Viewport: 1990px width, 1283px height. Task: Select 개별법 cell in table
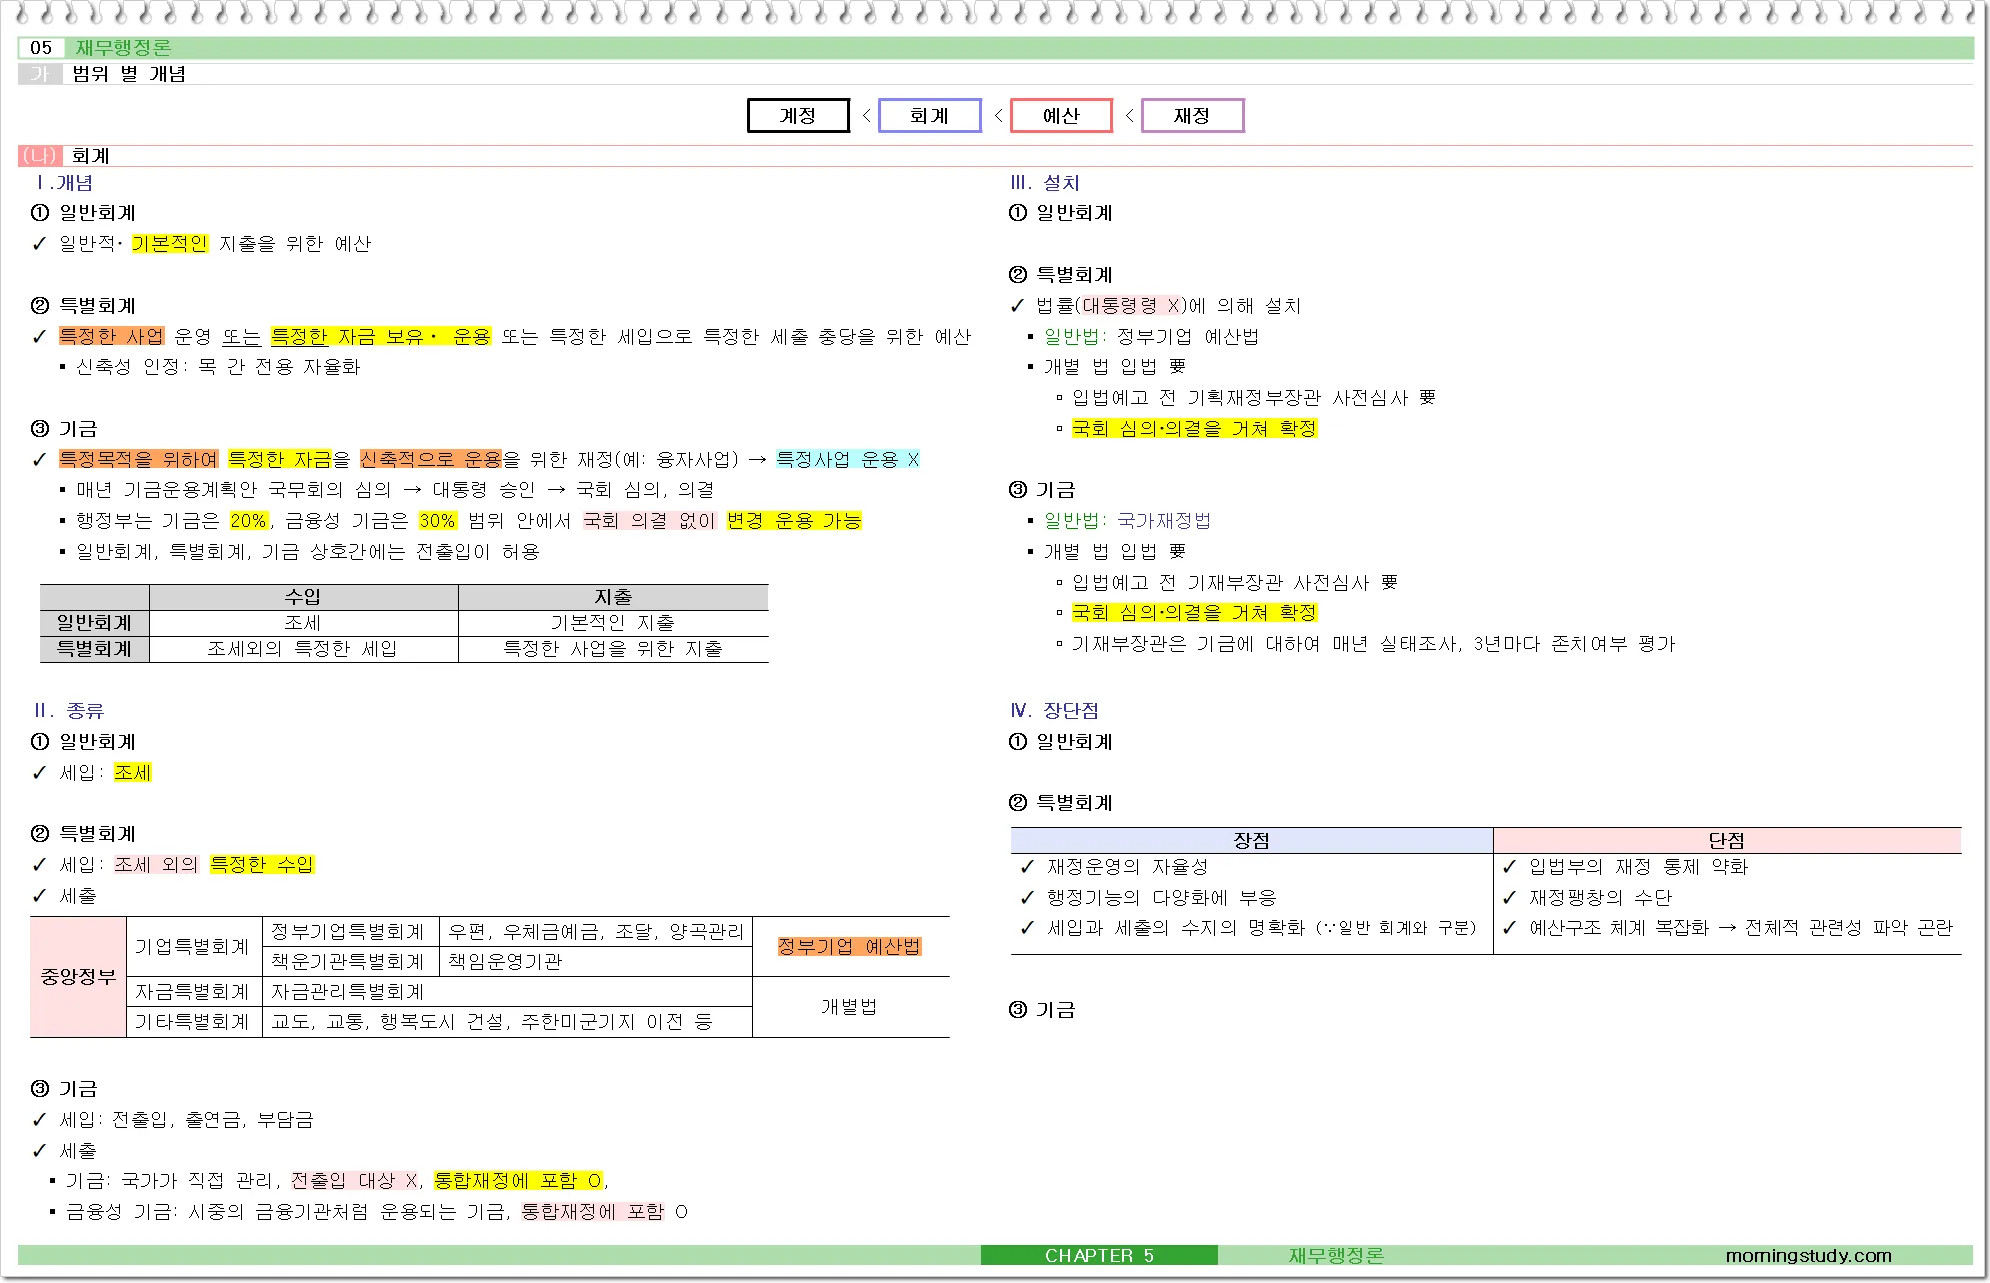click(x=849, y=1007)
